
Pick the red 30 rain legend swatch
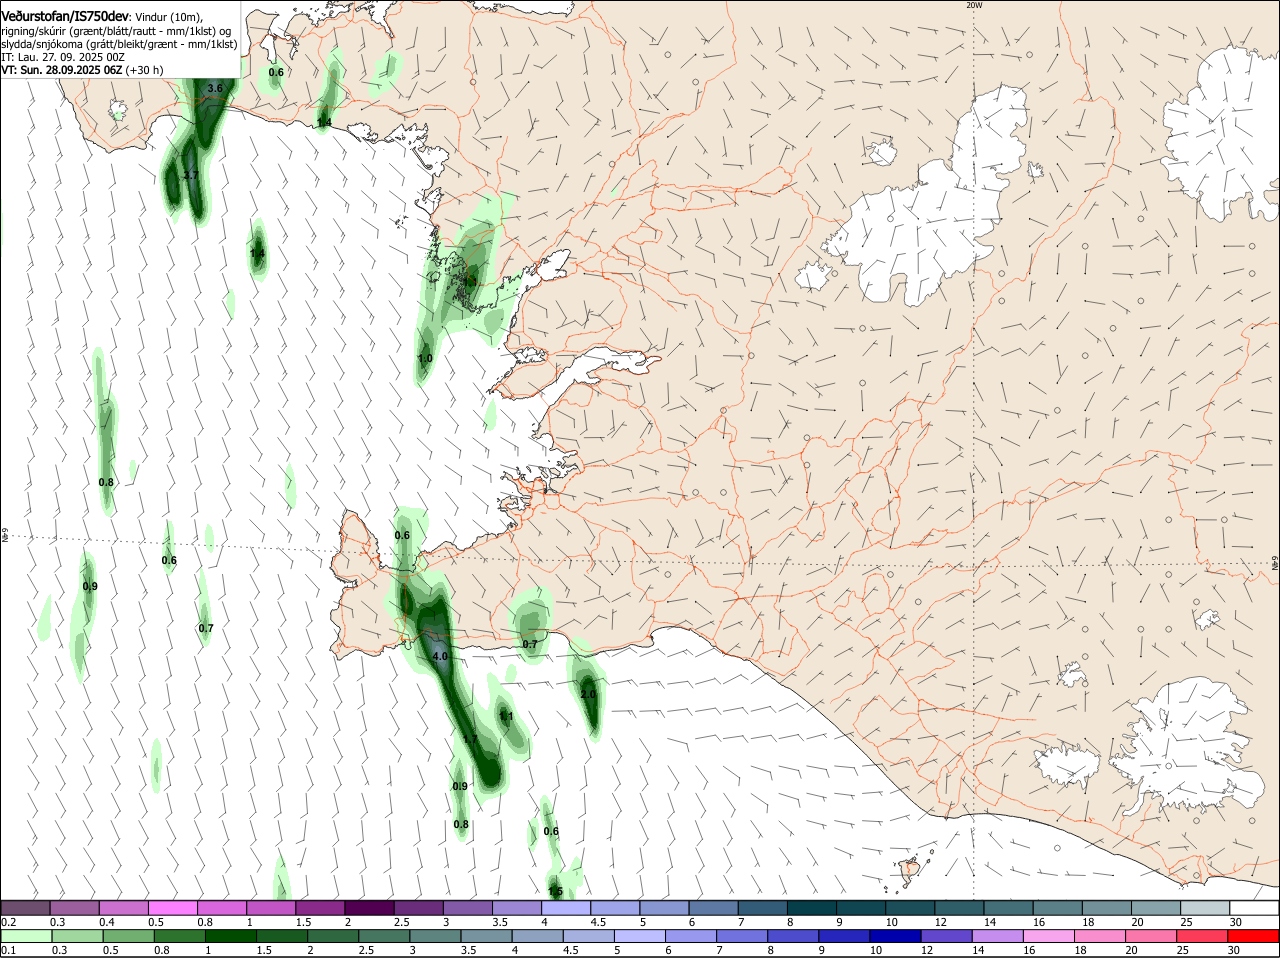tap(1252, 936)
